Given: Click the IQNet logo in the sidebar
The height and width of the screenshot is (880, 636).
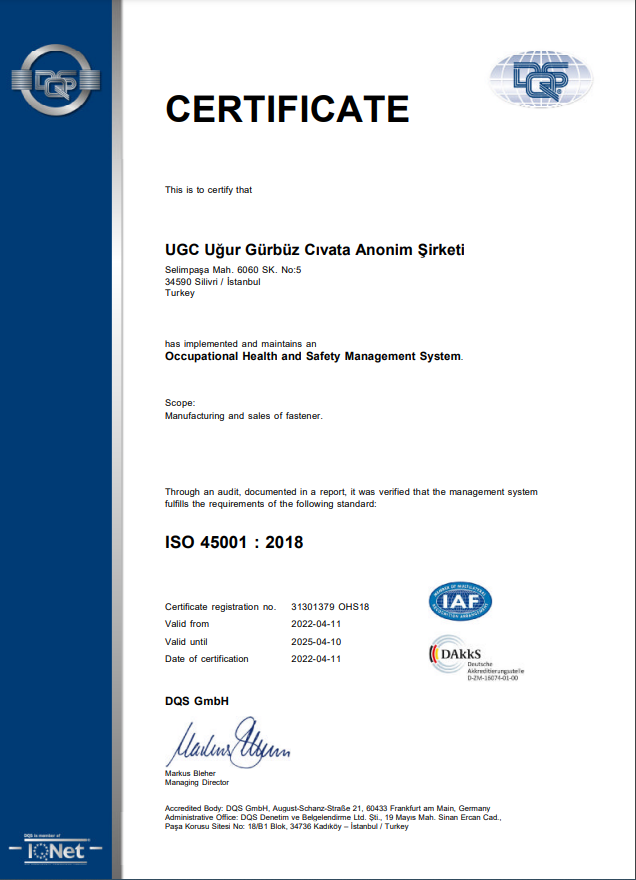Looking at the screenshot, I should click(x=55, y=850).
